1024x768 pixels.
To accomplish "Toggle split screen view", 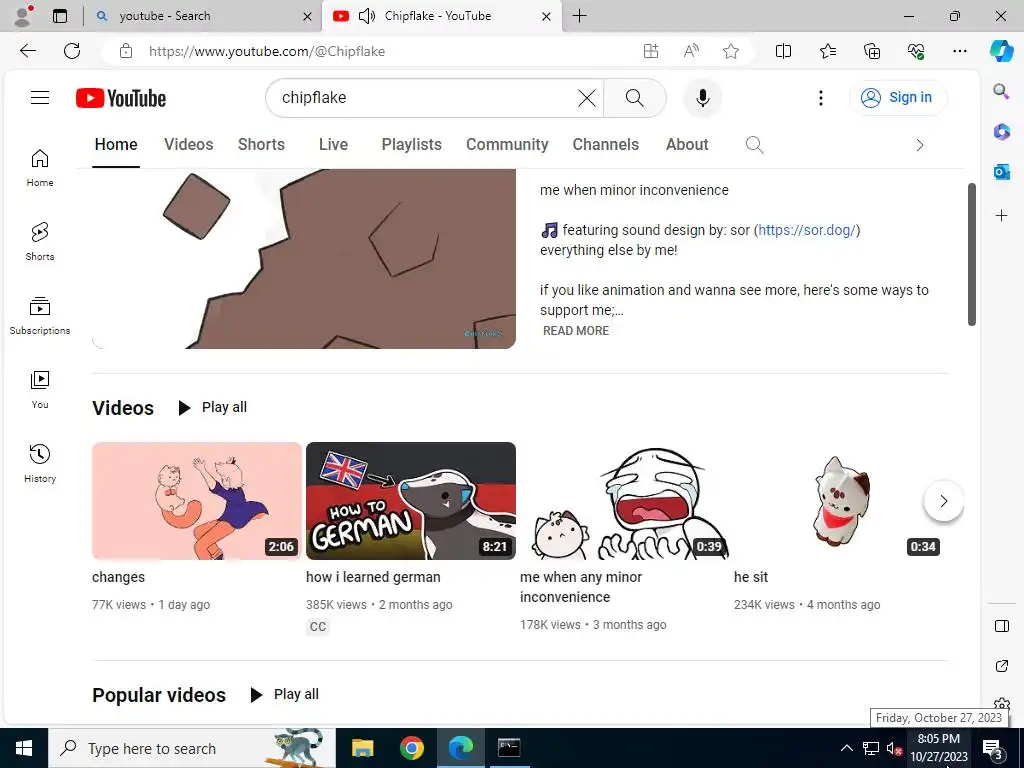I will (783, 51).
